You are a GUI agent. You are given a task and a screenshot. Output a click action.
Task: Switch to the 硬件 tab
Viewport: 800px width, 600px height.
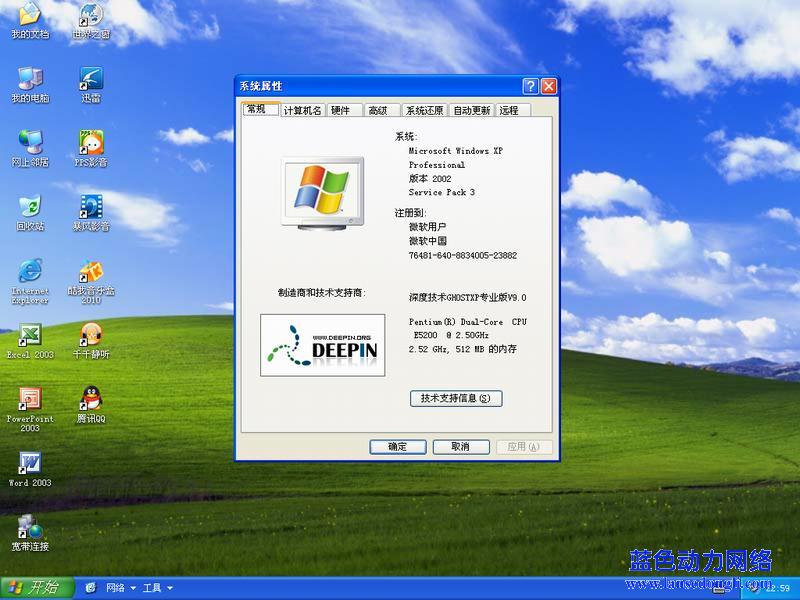[x=341, y=110]
